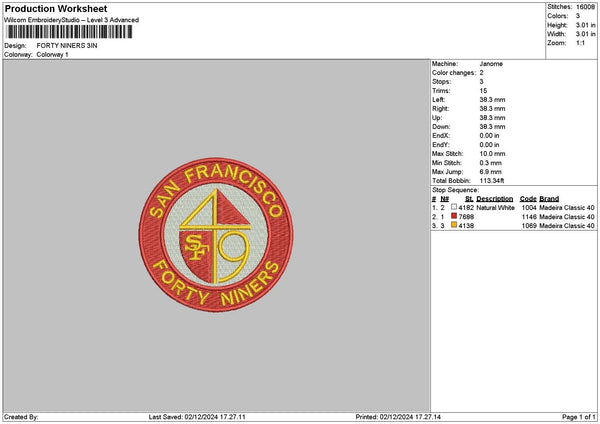Screen dimensions: 600x424
Task: Click the Height value 3.01 in
Action: click(x=585, y=25)
